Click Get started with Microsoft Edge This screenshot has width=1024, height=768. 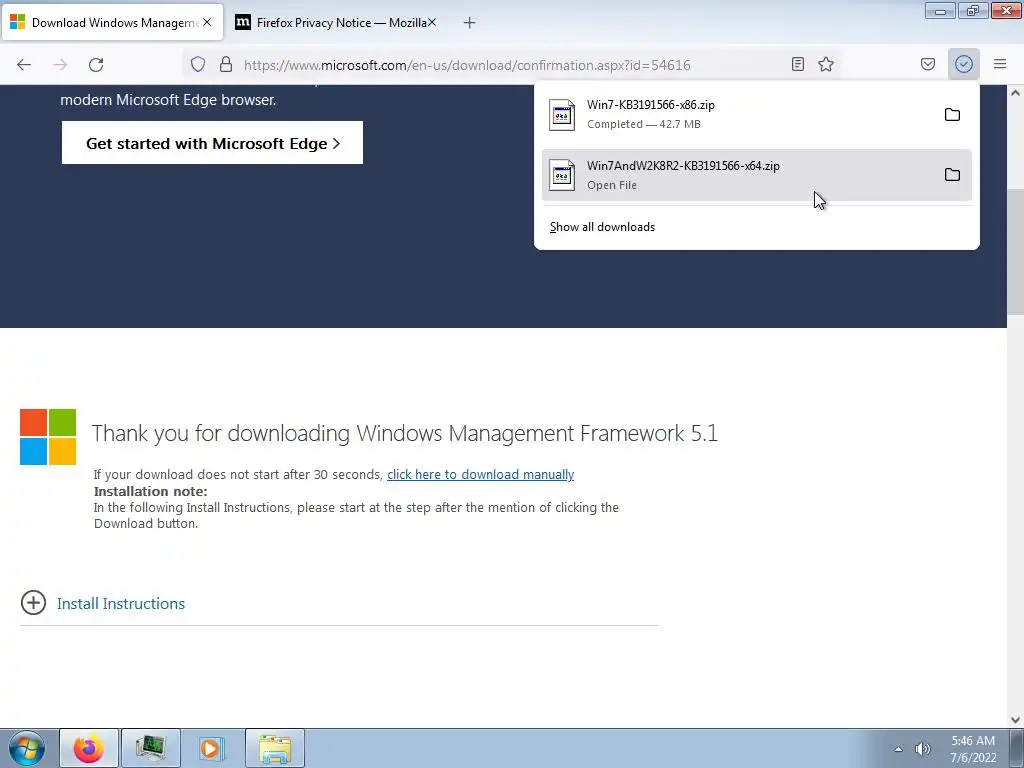point(212,143)
